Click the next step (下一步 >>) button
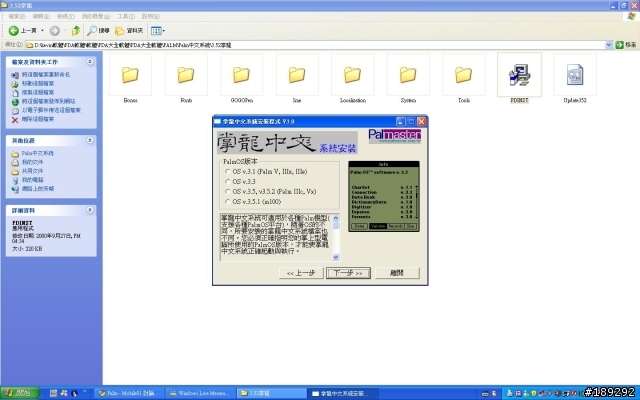The image size is (640, 400). pos(348,273)
